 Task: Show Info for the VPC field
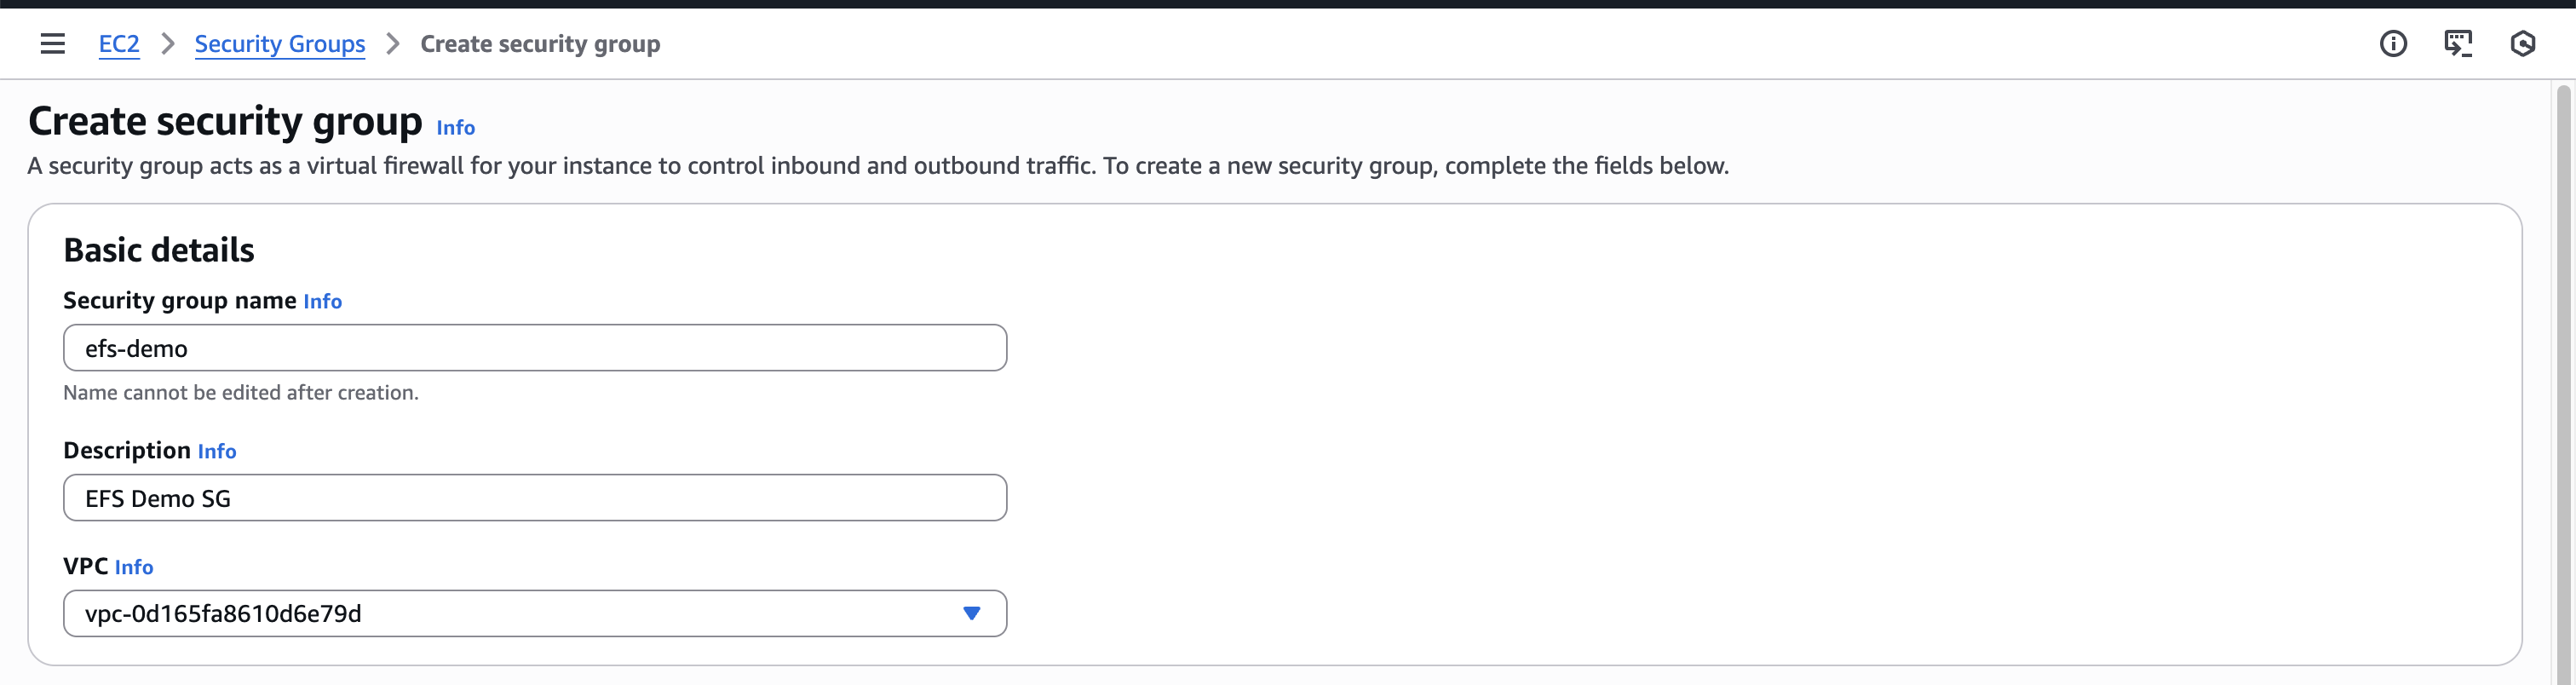tap(134, 568)
